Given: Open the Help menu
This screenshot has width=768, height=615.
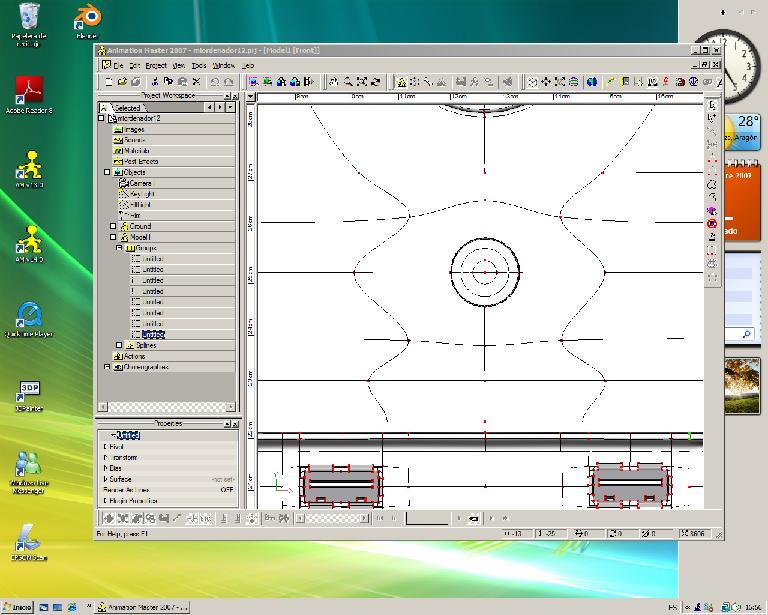Looking at the screenshot, I should pyautogui.click(x=248, y=65).
